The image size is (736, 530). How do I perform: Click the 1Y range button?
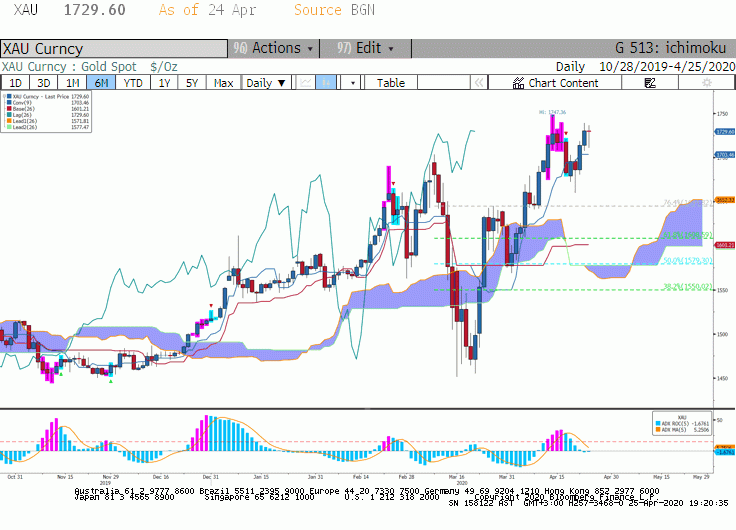(x=164, y=83)
